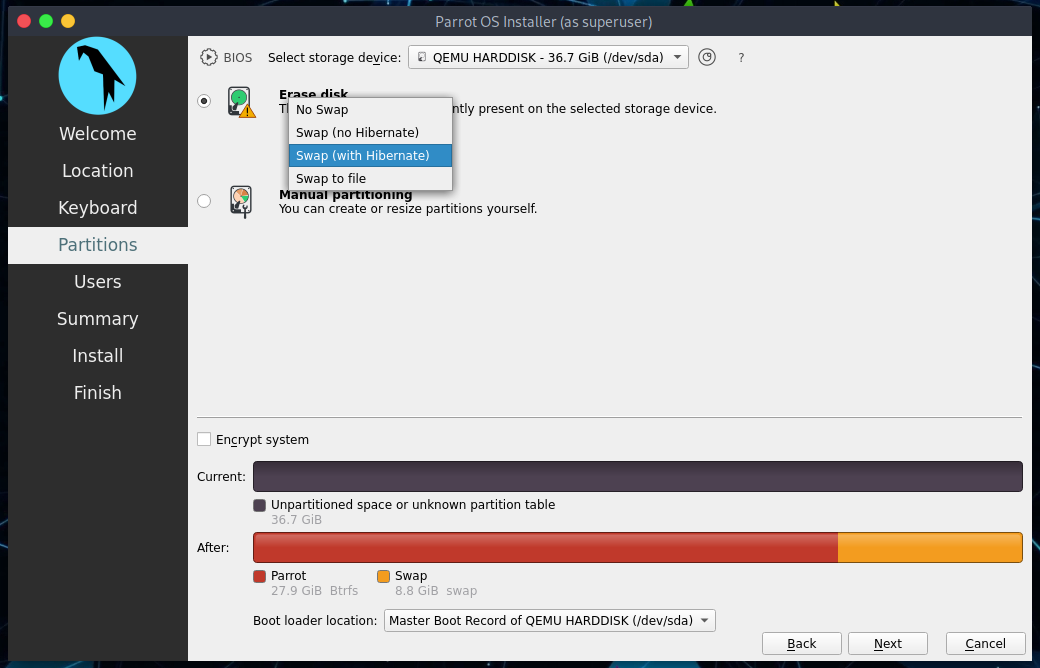Click the Manual partitioning disk wrench icon
1040x668 pixels.
(241, 202)
